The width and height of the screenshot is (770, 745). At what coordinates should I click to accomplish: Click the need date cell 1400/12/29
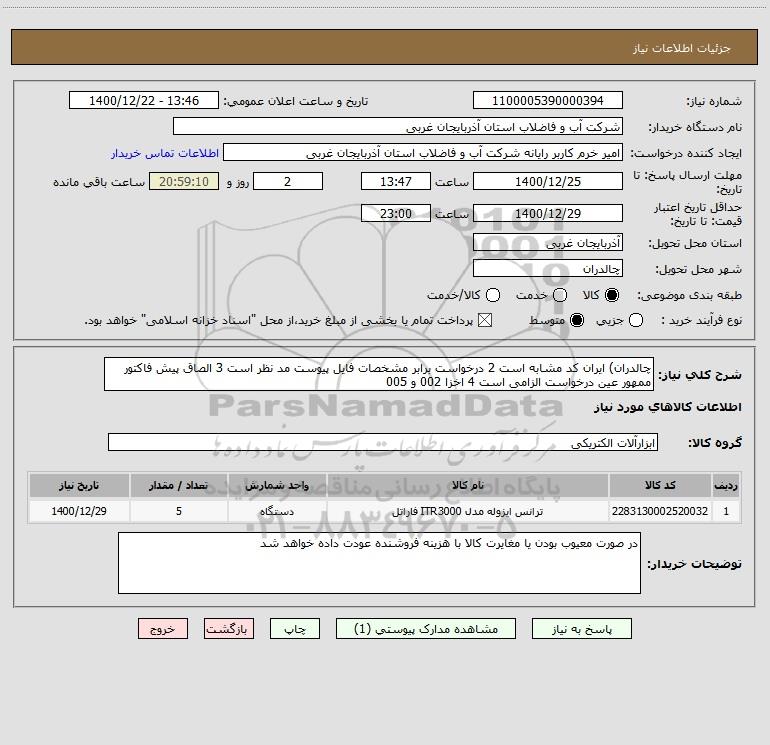click(79, 511)
